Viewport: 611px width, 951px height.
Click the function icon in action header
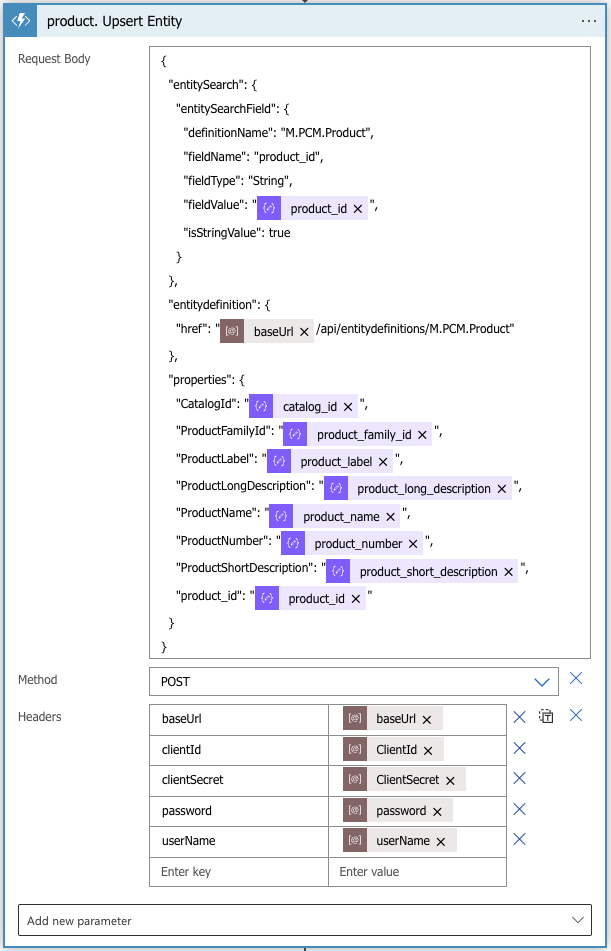[x=21, y=21]
